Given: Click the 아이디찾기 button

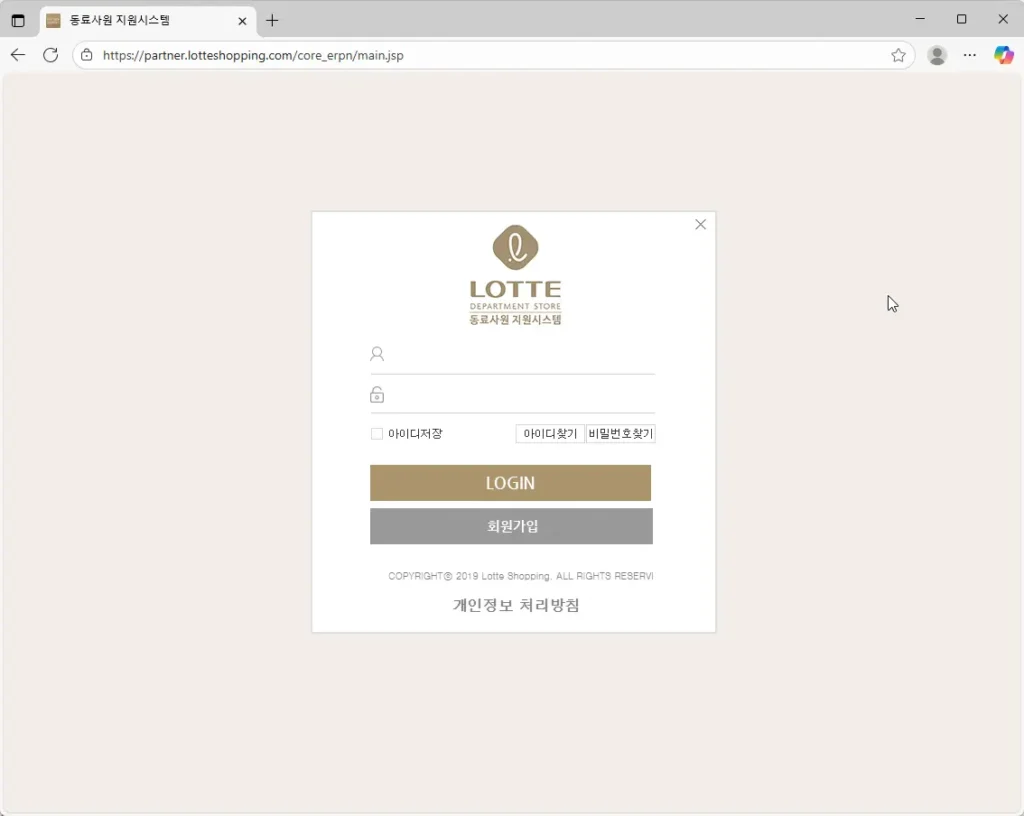Looking at the screenshot, I should [x=550, y=434].
